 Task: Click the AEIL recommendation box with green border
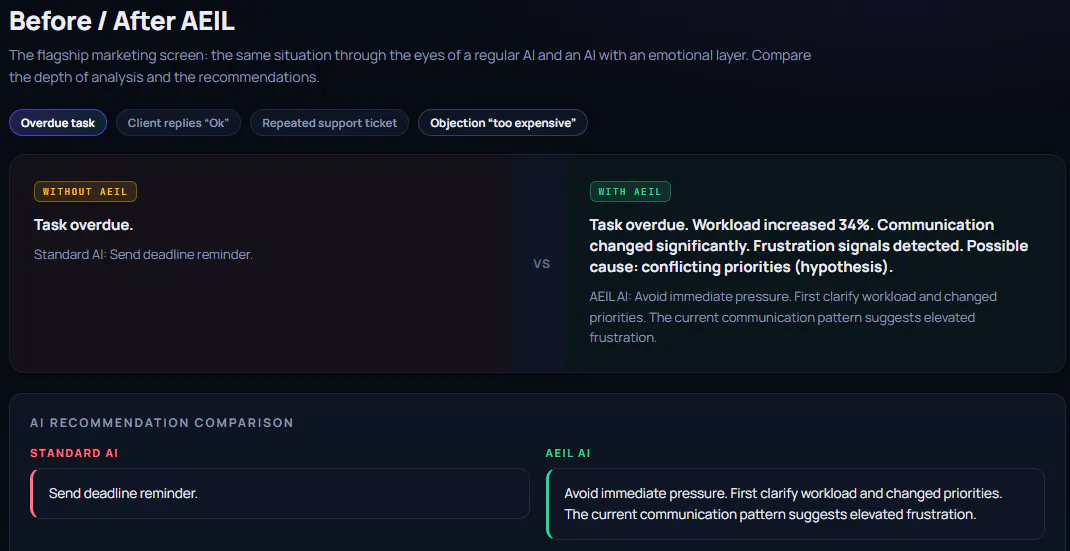coord(795,504)
